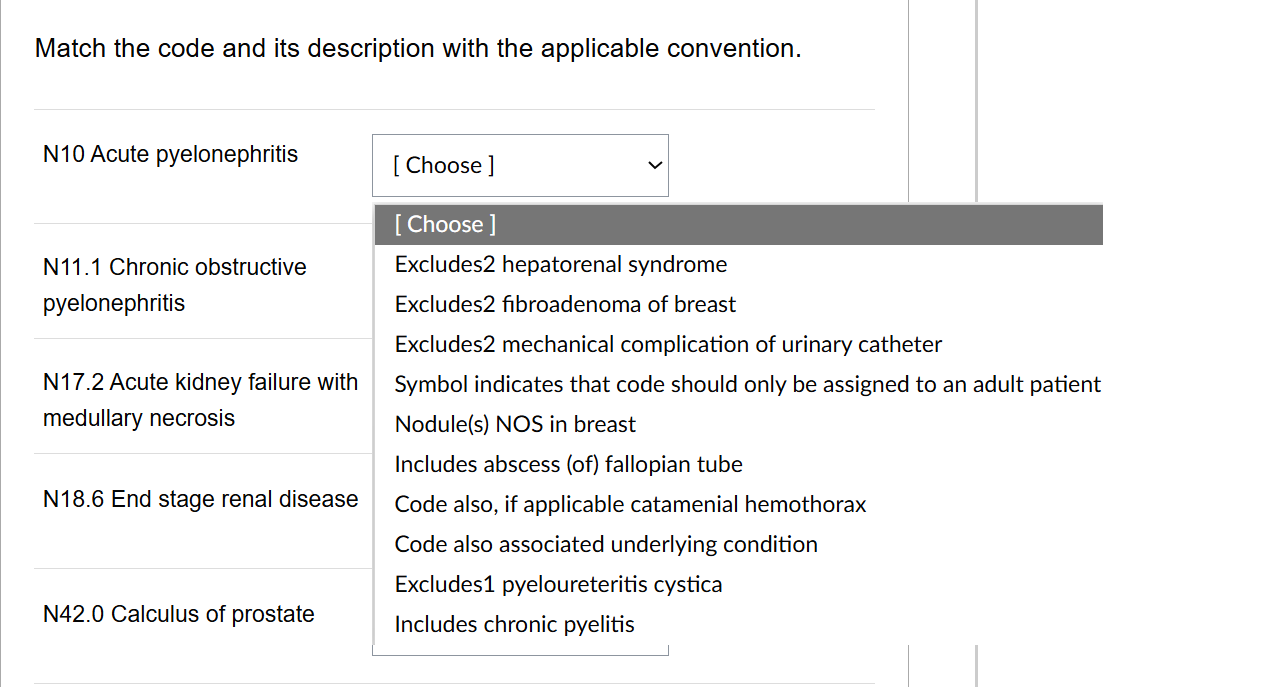
Task: Choose the adult patient symbol option
Action: tap(747, 384)
